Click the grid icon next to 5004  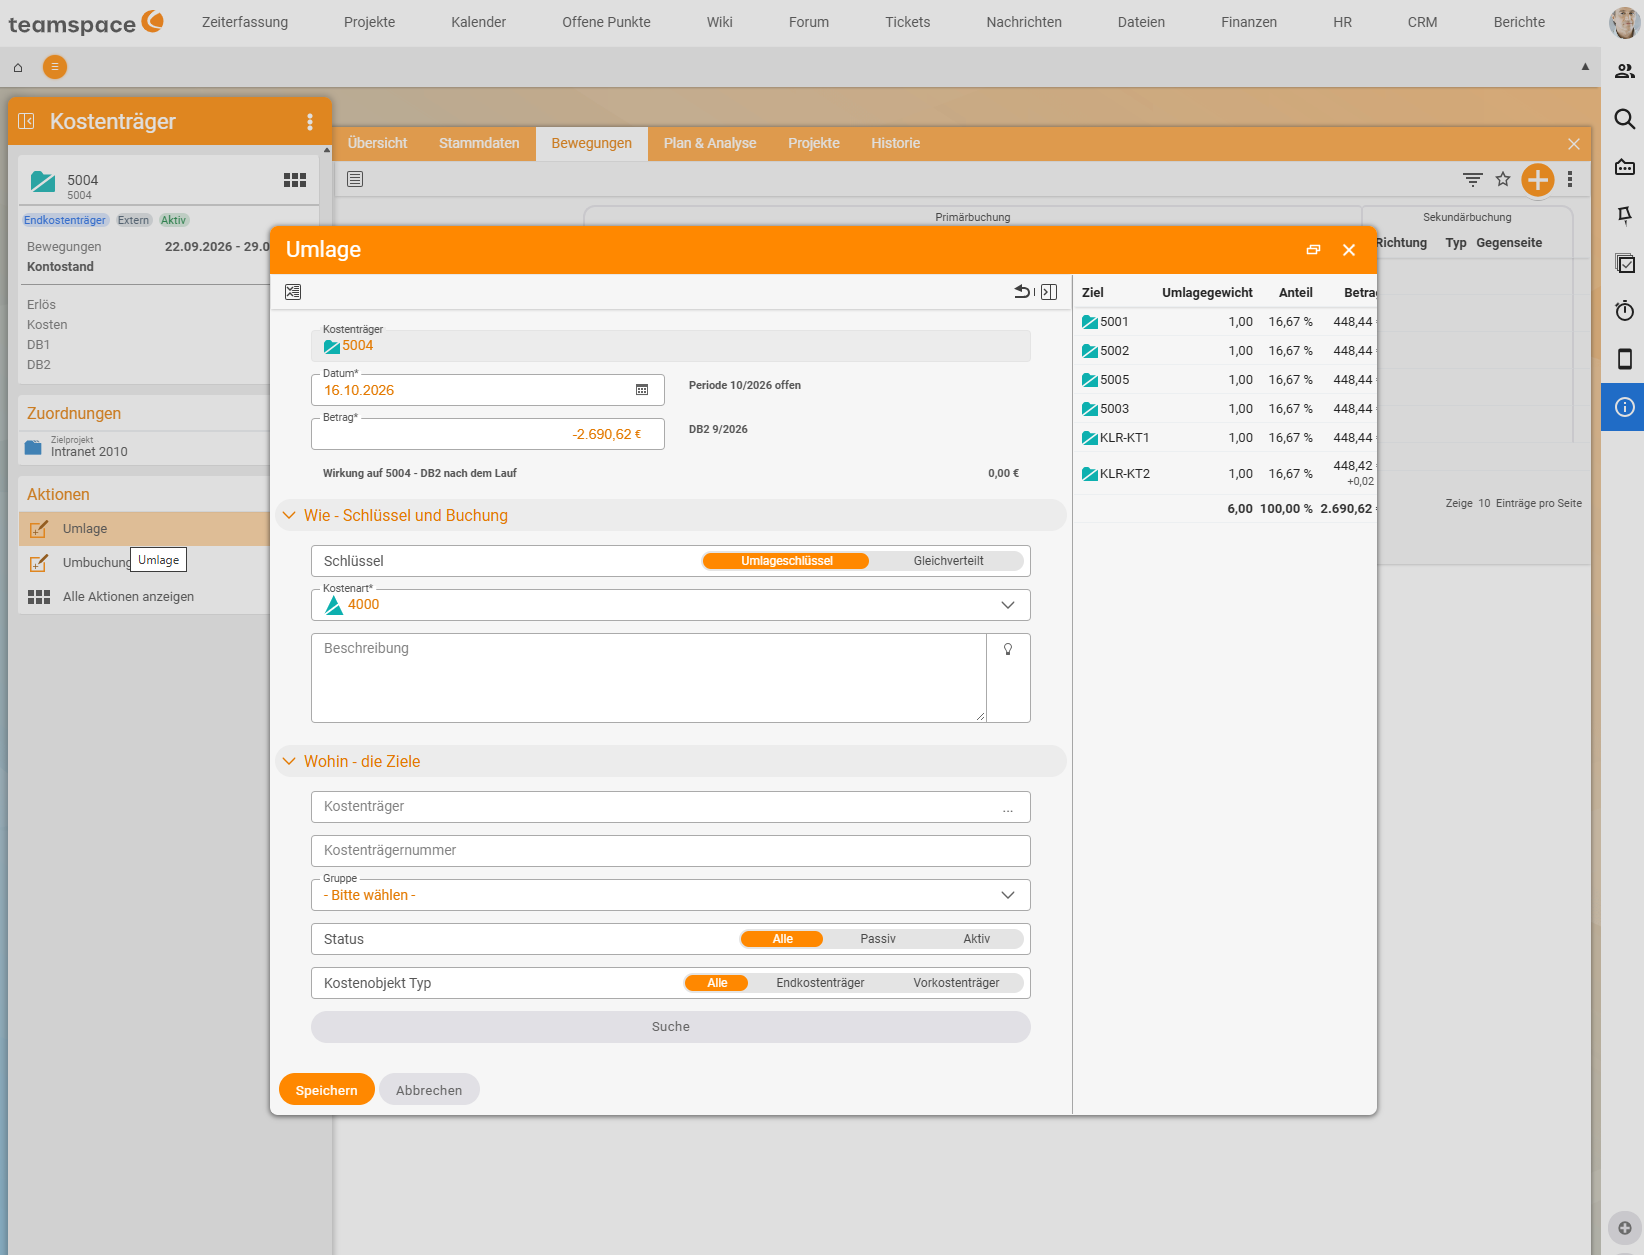[x=295, y=180]
